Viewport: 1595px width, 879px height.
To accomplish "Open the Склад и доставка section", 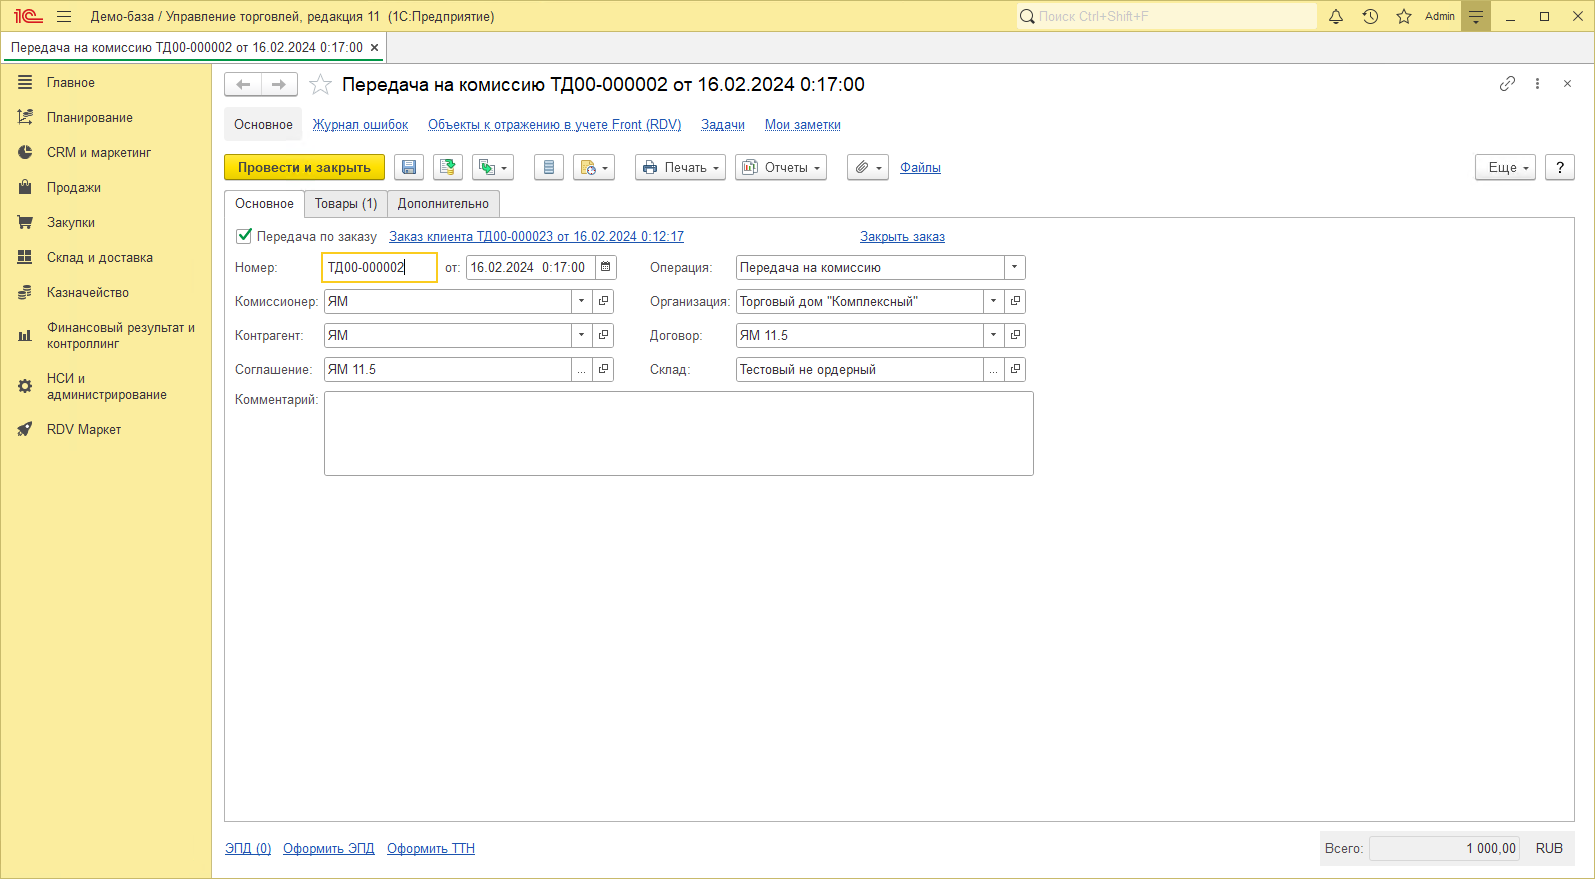I will click(x=100, y=258).
